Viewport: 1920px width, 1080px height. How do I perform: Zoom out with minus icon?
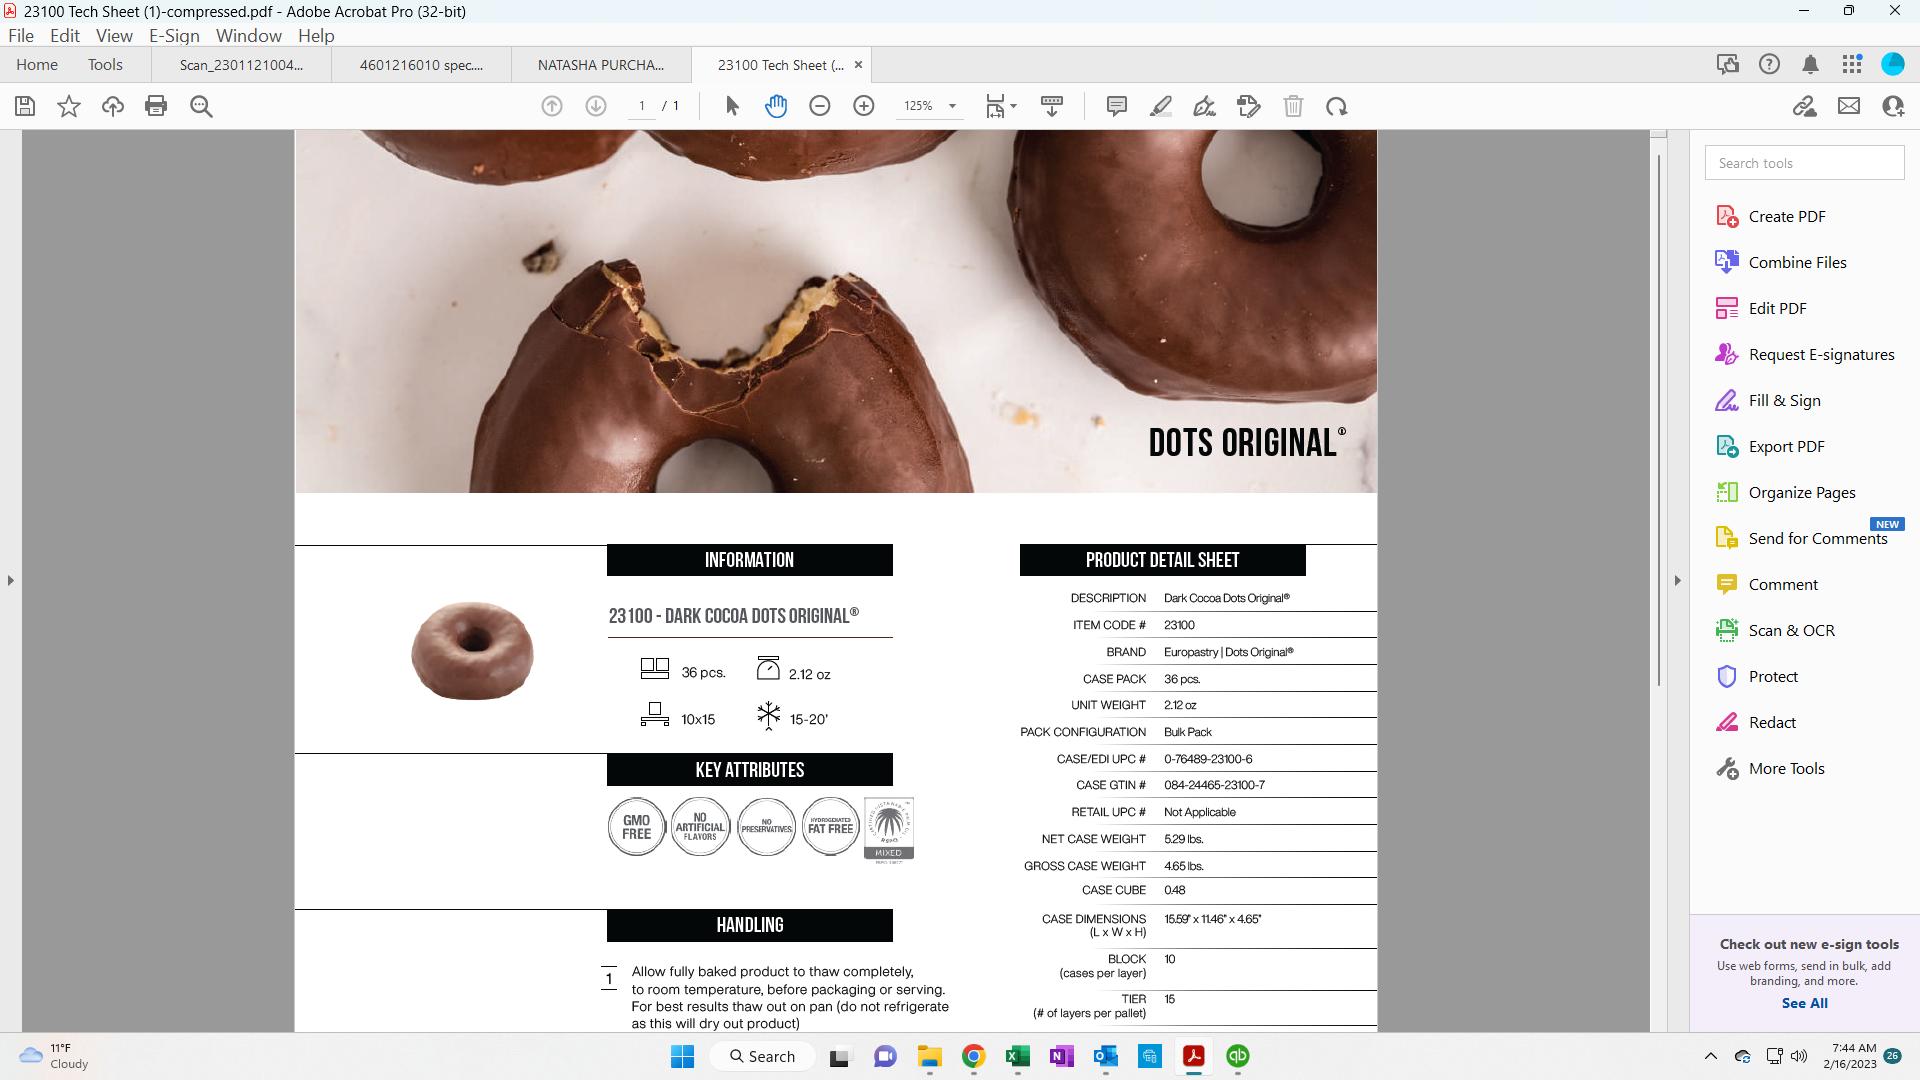(820, 106)
